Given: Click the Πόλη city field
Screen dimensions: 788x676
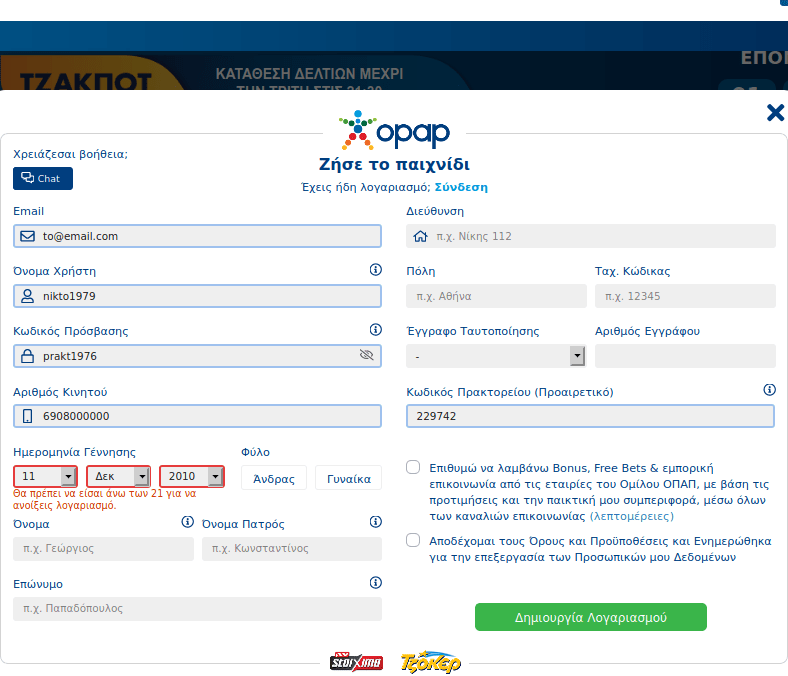Looking at the screenshot, I should point(496,296).
